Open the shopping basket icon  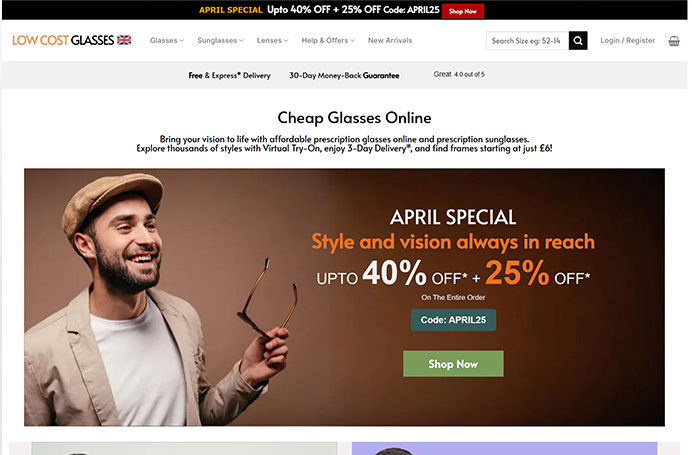674,41
